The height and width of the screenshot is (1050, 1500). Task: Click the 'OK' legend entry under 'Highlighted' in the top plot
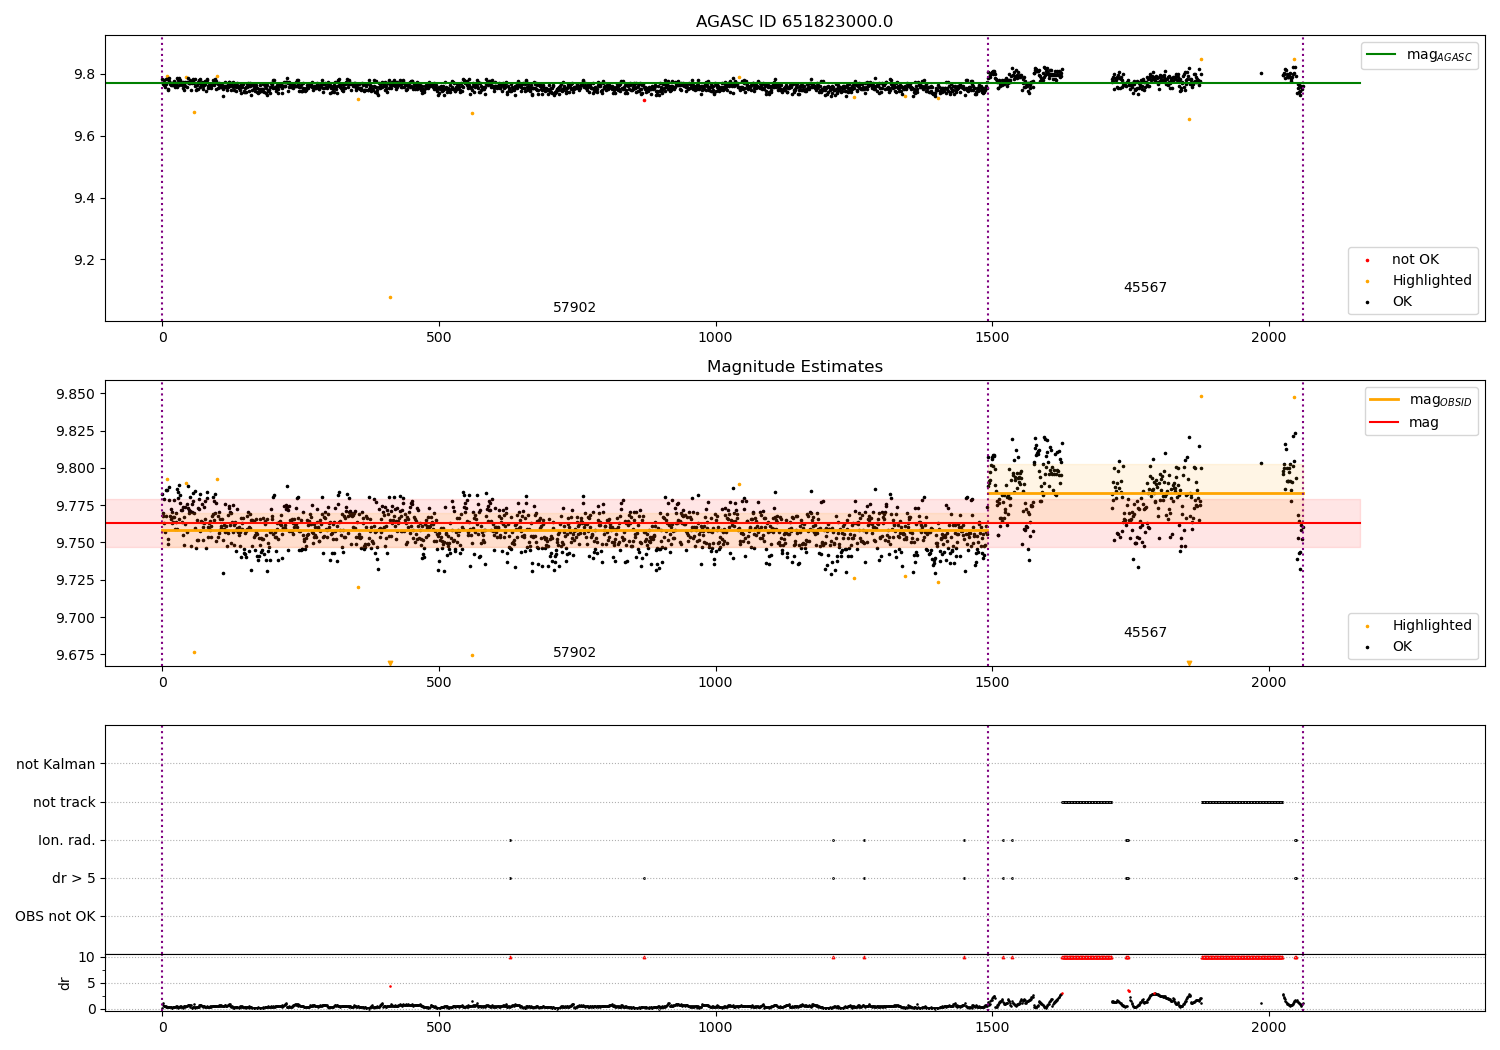(x=1390, y=302)
